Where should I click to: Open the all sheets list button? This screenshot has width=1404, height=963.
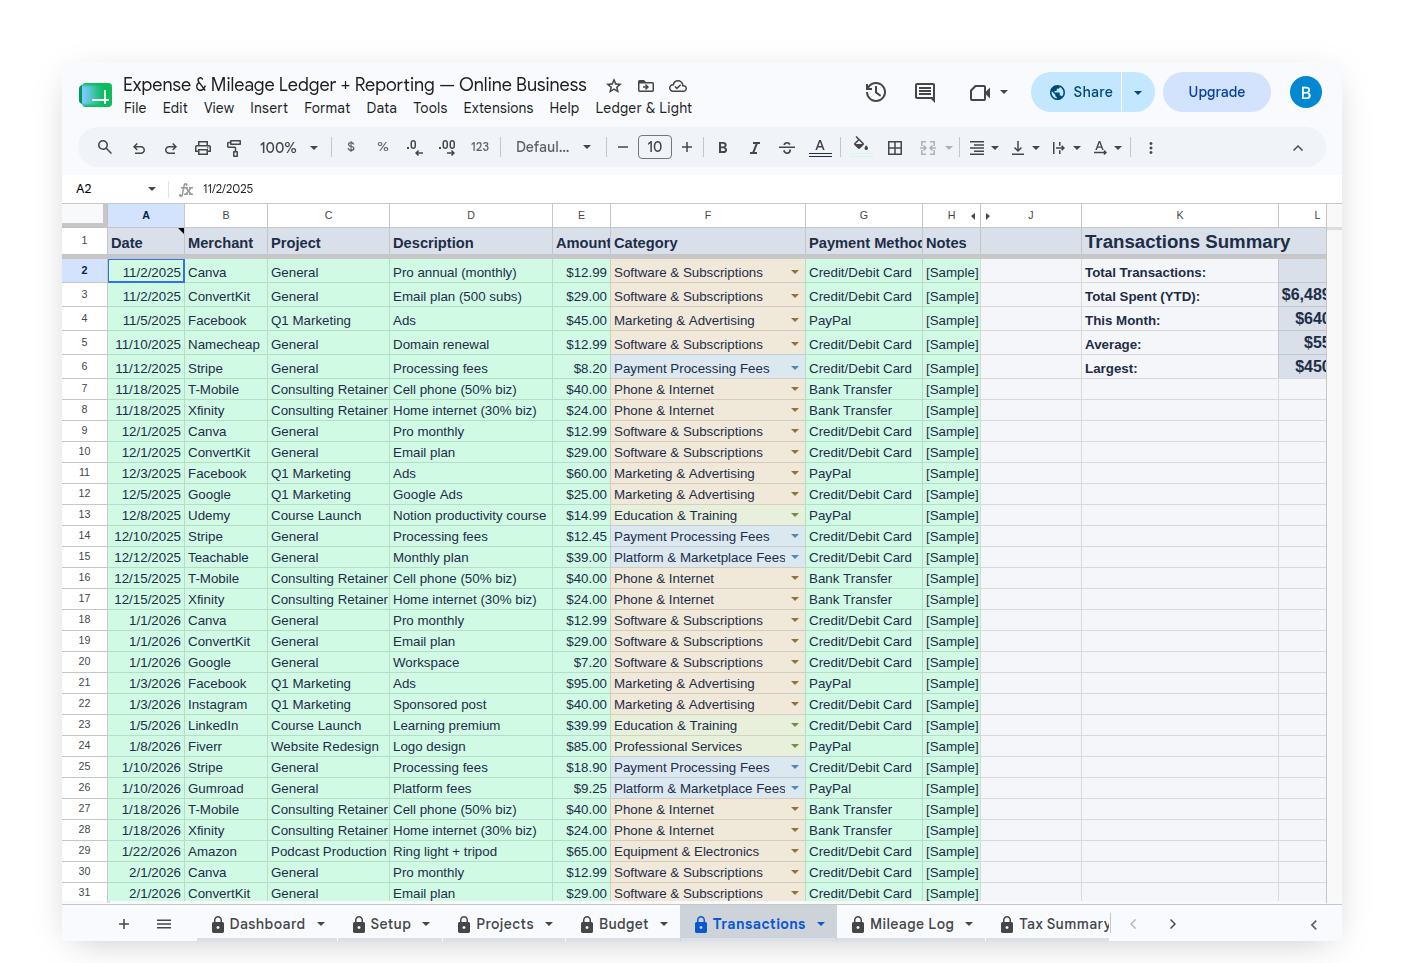[164, 924]
